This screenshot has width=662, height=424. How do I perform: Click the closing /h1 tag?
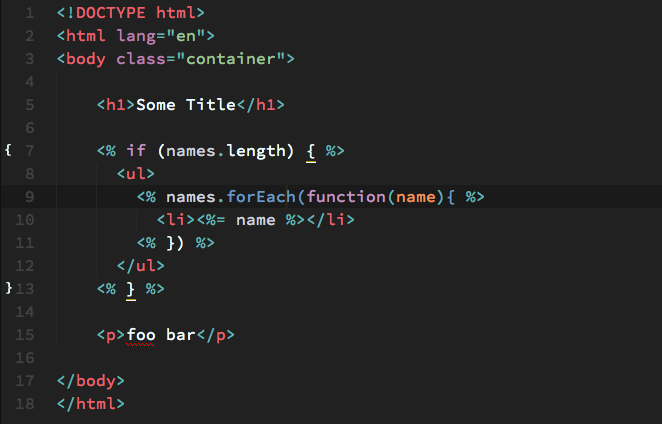click(x=260, y=105)
